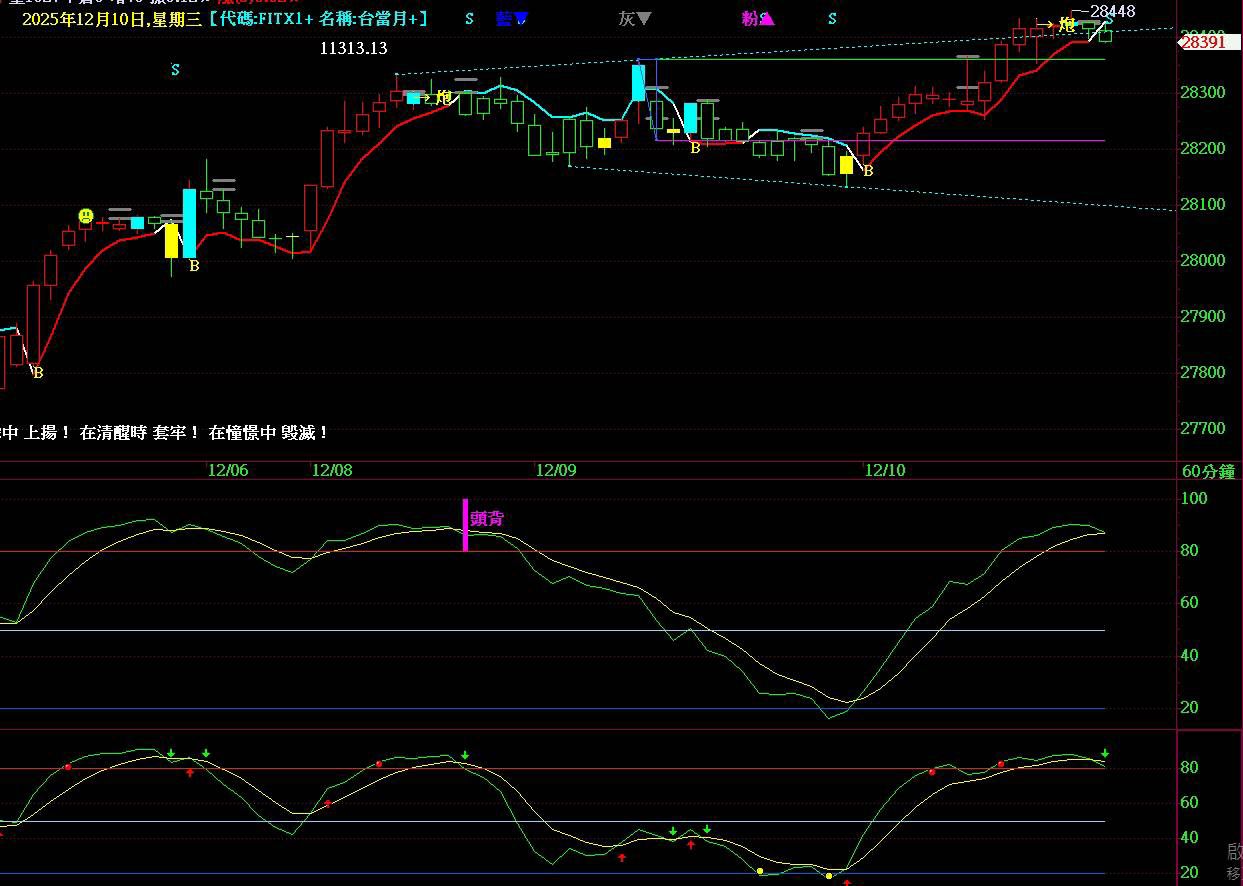Viewport: 1243px width, 886px height.
Task: Toggle the gray 灰▼ indicator
Action: 634,19
